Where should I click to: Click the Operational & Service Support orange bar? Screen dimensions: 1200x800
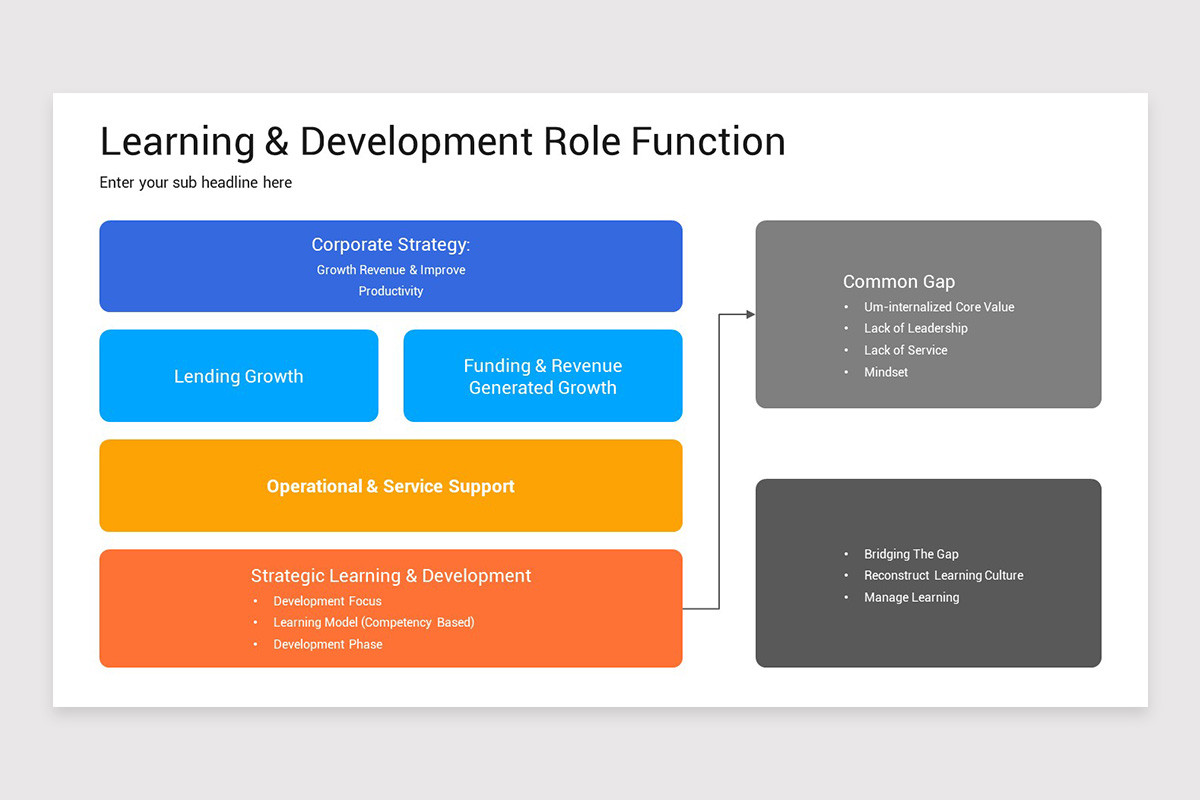pyautogui.click(x=390, y=486)
